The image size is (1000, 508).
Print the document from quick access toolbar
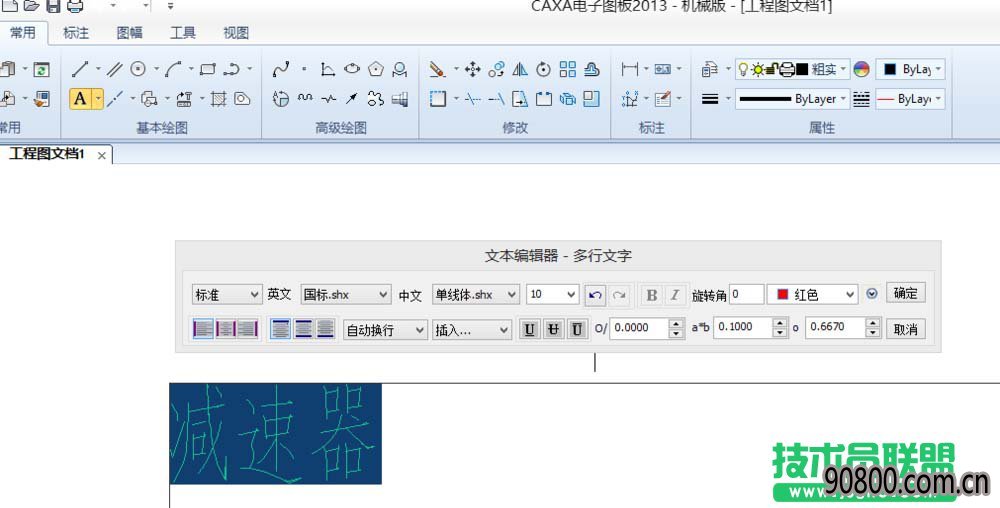click(75, 7)
